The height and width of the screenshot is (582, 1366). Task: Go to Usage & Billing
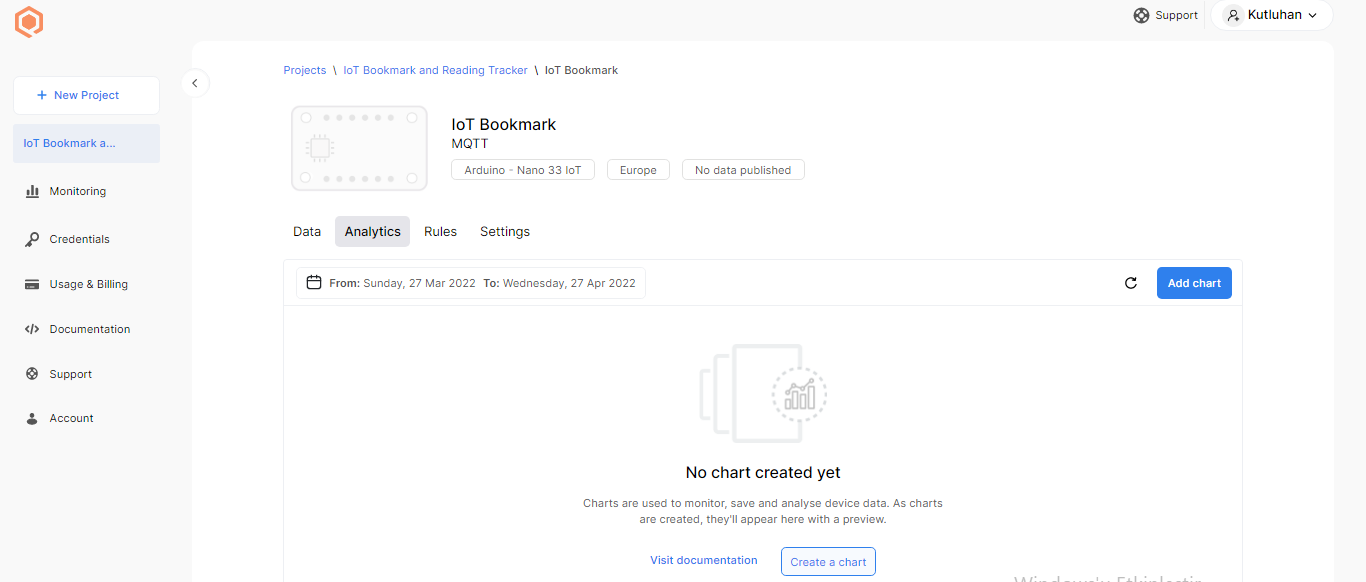88,284
